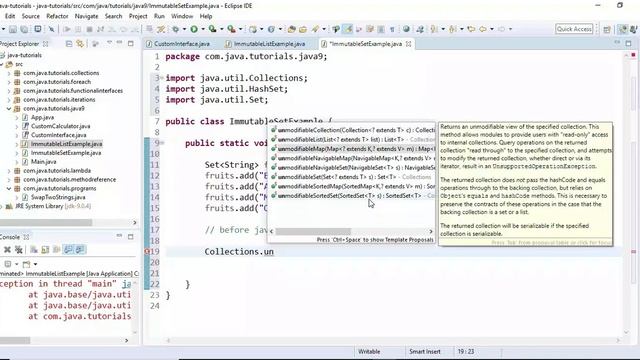Screen dimensions: 640x360
Task: Toggle Show Console on Standard Error
Action: (80, 249)
